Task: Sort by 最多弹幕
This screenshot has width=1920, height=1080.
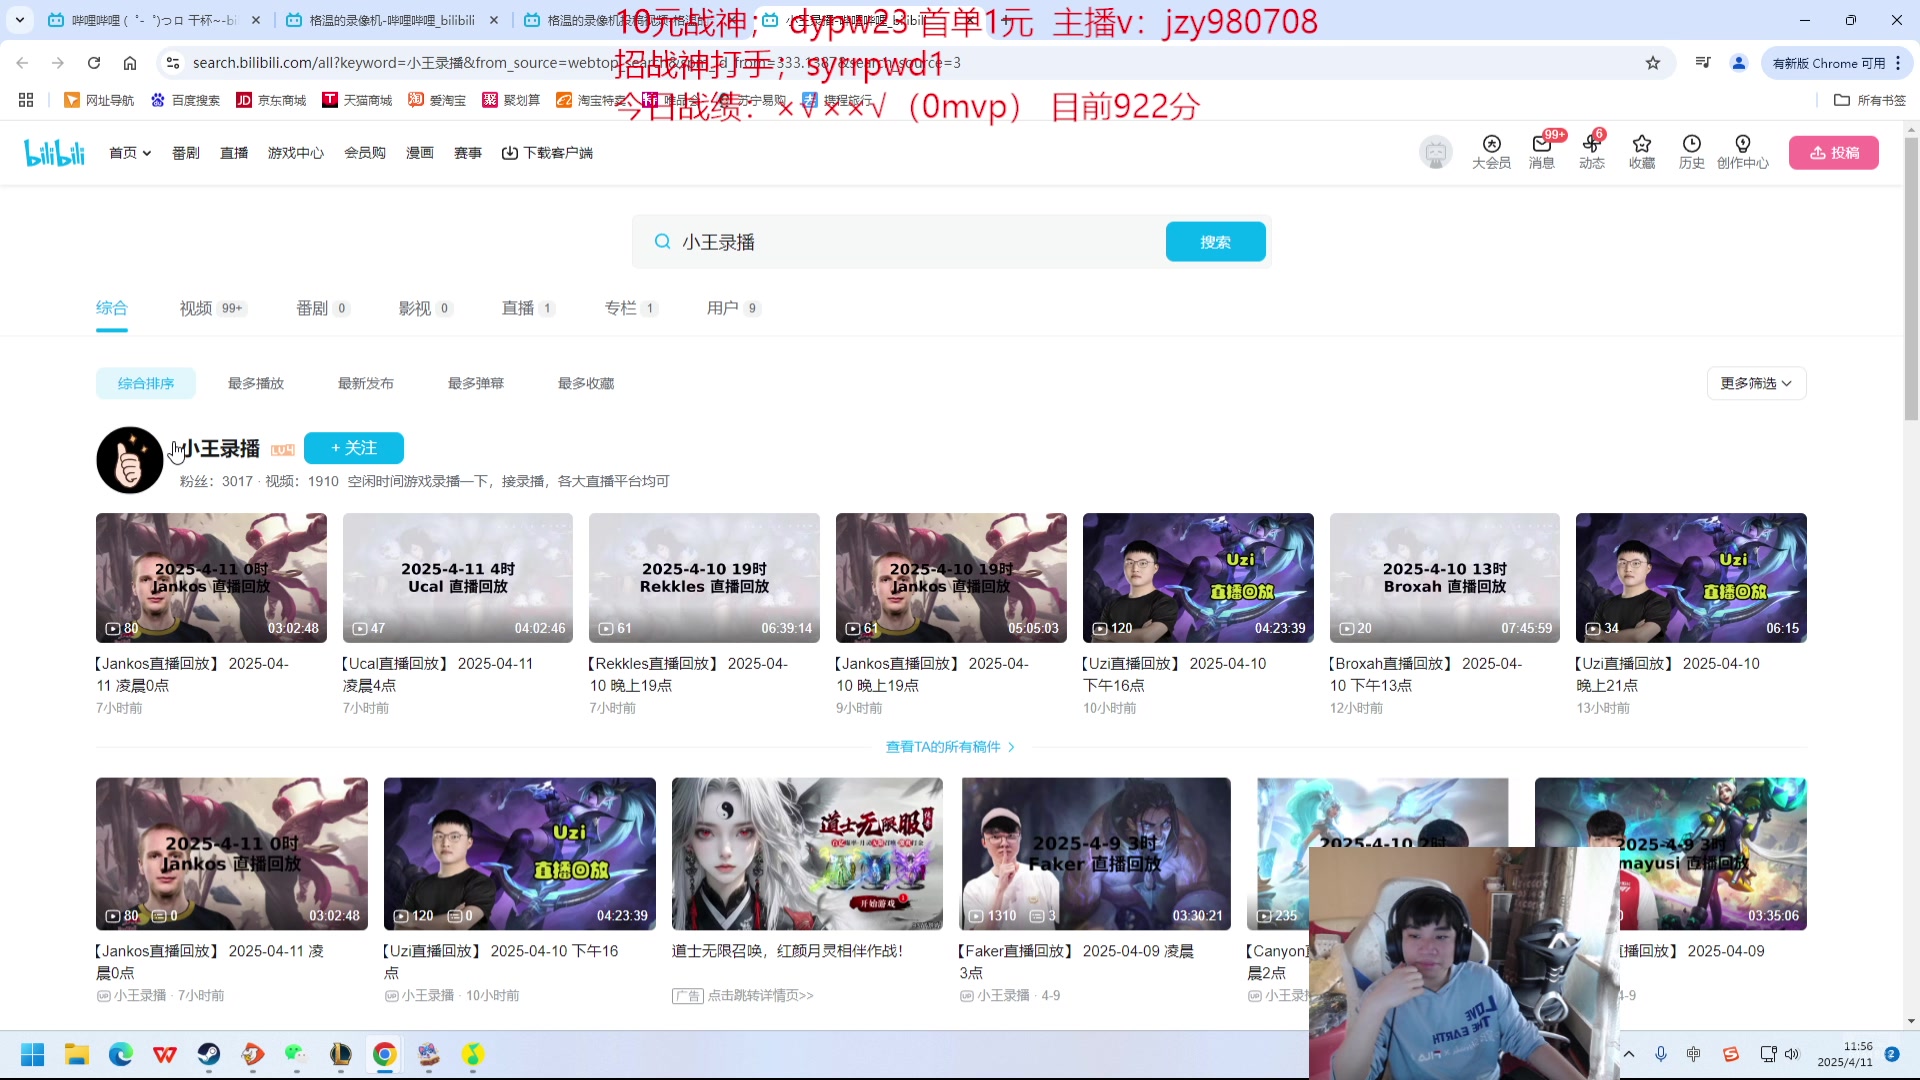Action: click(476, 384)
